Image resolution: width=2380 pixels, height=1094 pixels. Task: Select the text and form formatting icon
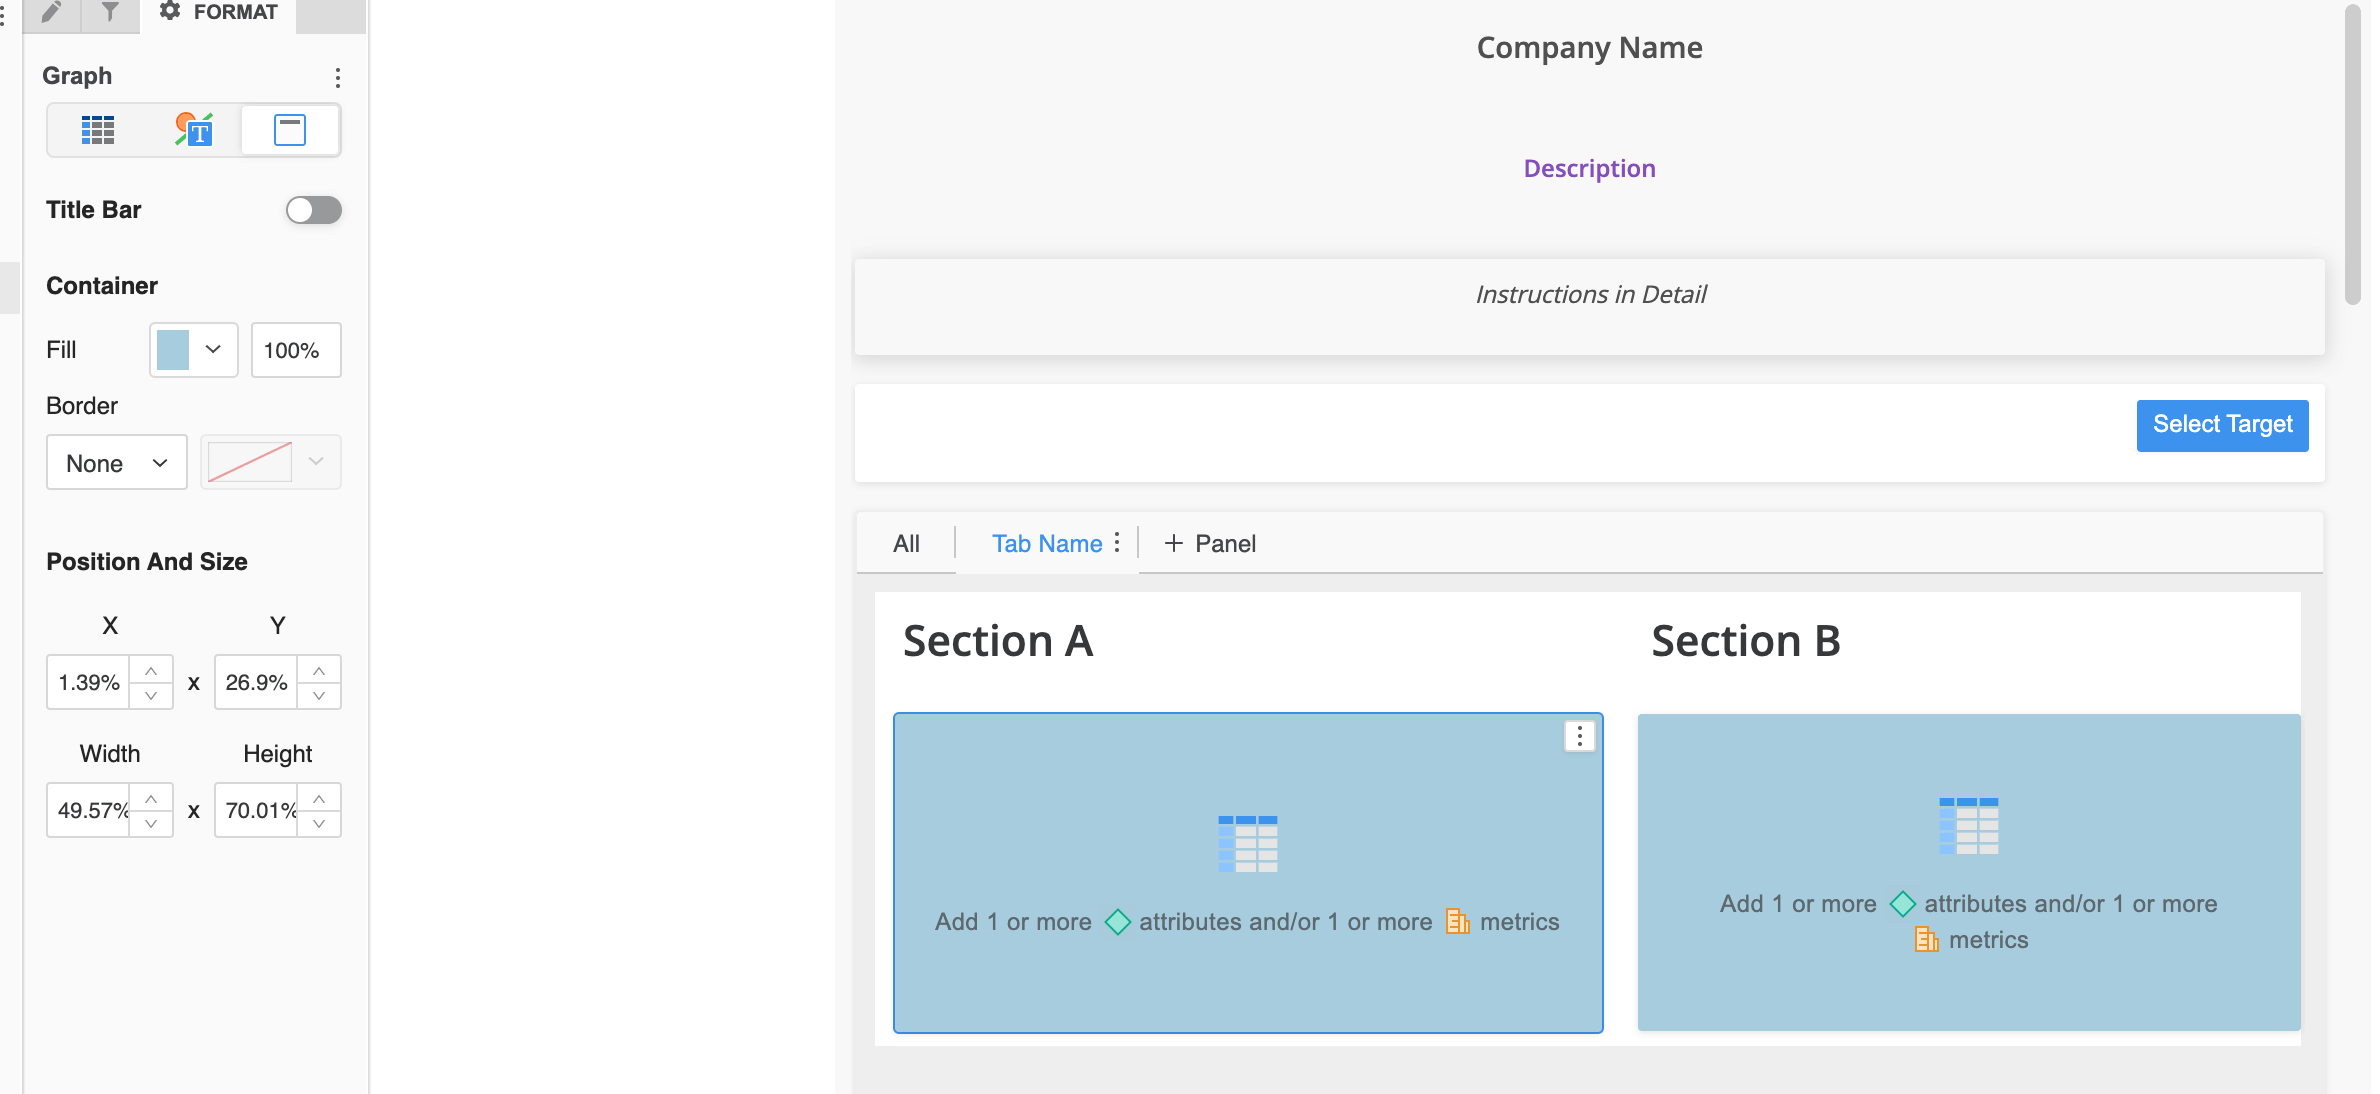(x=194, y=130)
